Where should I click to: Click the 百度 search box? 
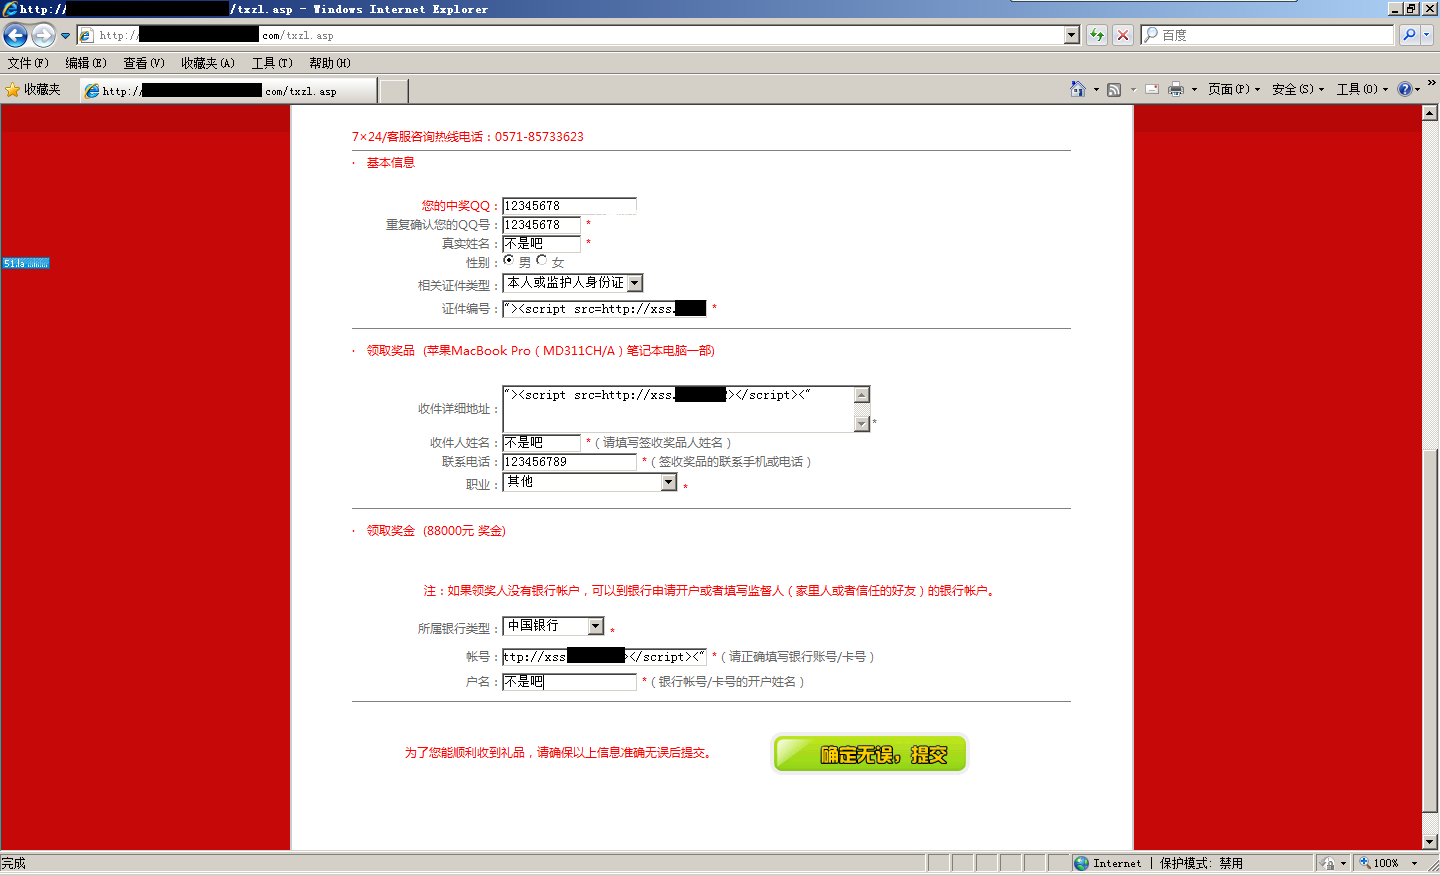pyautogui.click(x=1267, y=35)
